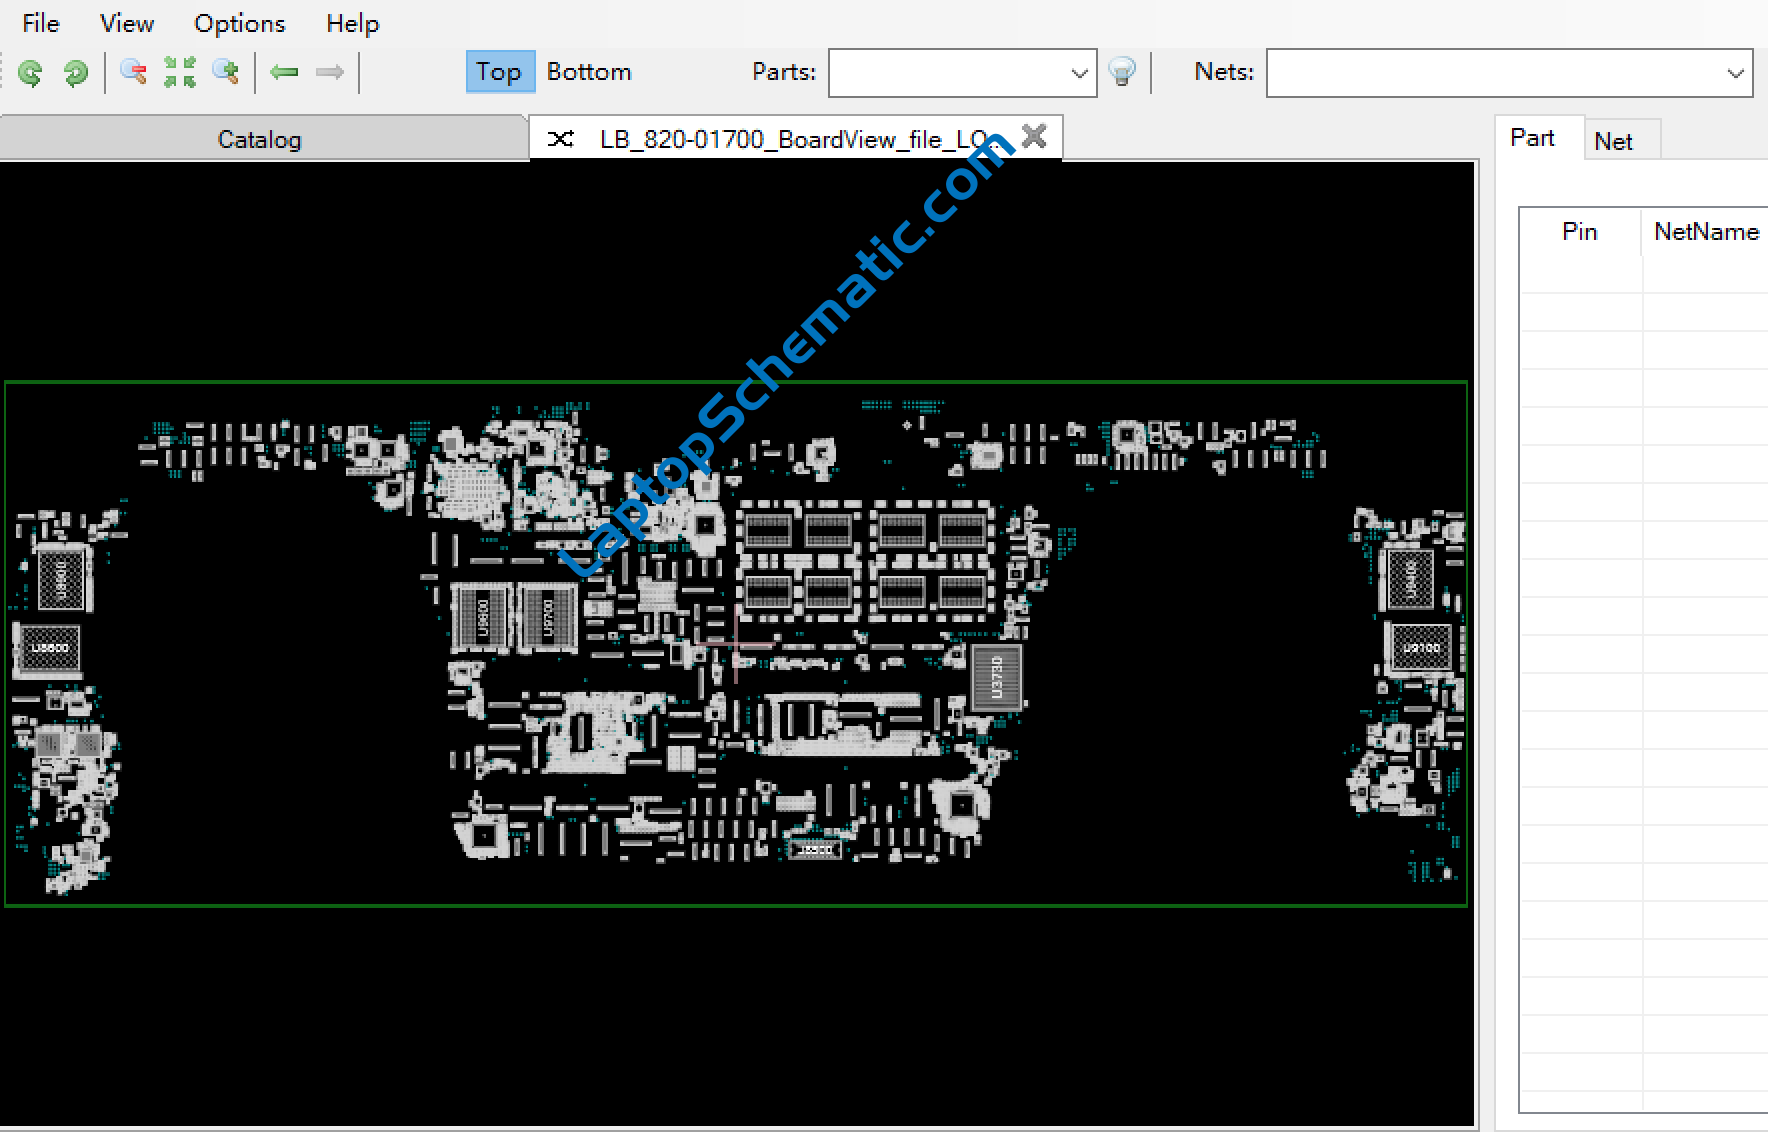Open the Options menu
This screenshot has width=1768, height=1132.
point(240,23)
